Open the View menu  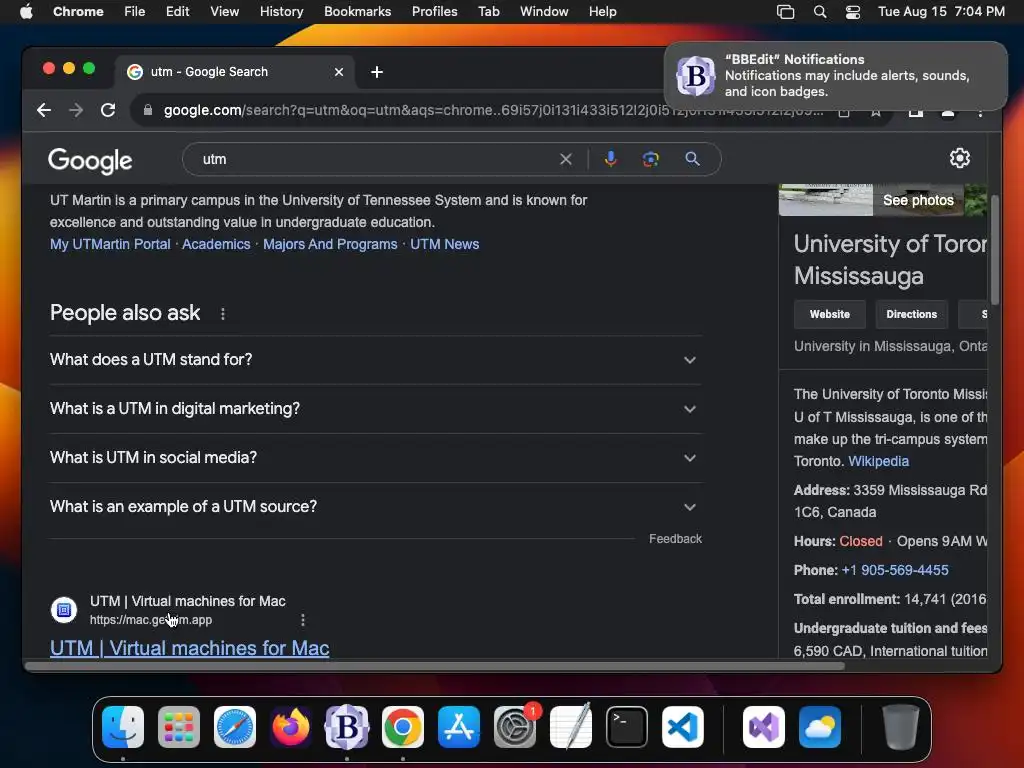coord(224,12)
